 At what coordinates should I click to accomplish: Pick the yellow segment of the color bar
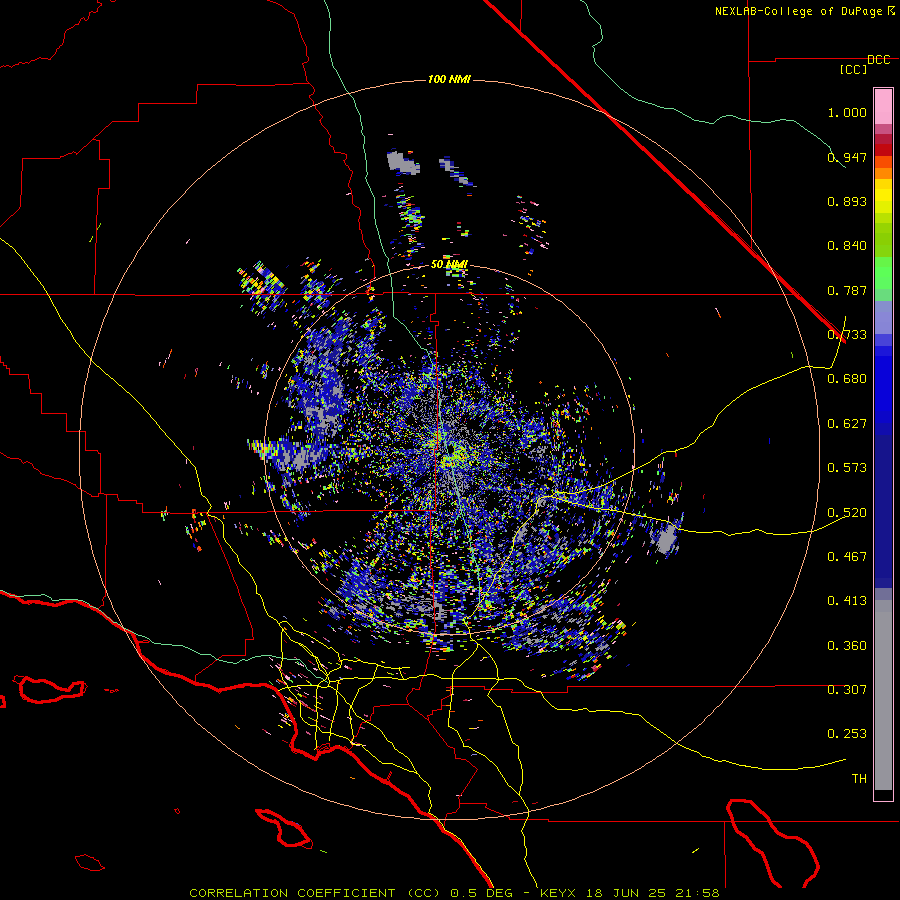pyautogui.click(x=883, y=195)
